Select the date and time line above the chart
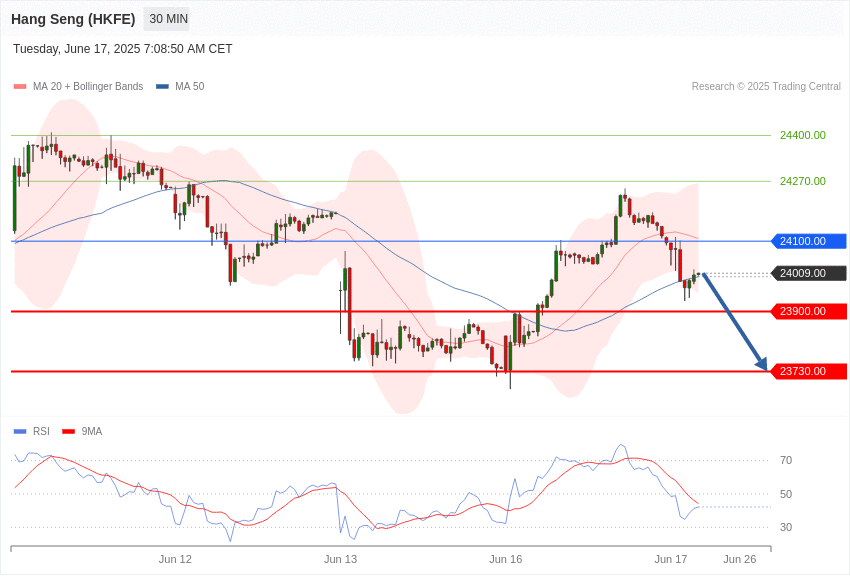This screenshot has width=850, height=576. pyautogui.click(x=123, y=49)
